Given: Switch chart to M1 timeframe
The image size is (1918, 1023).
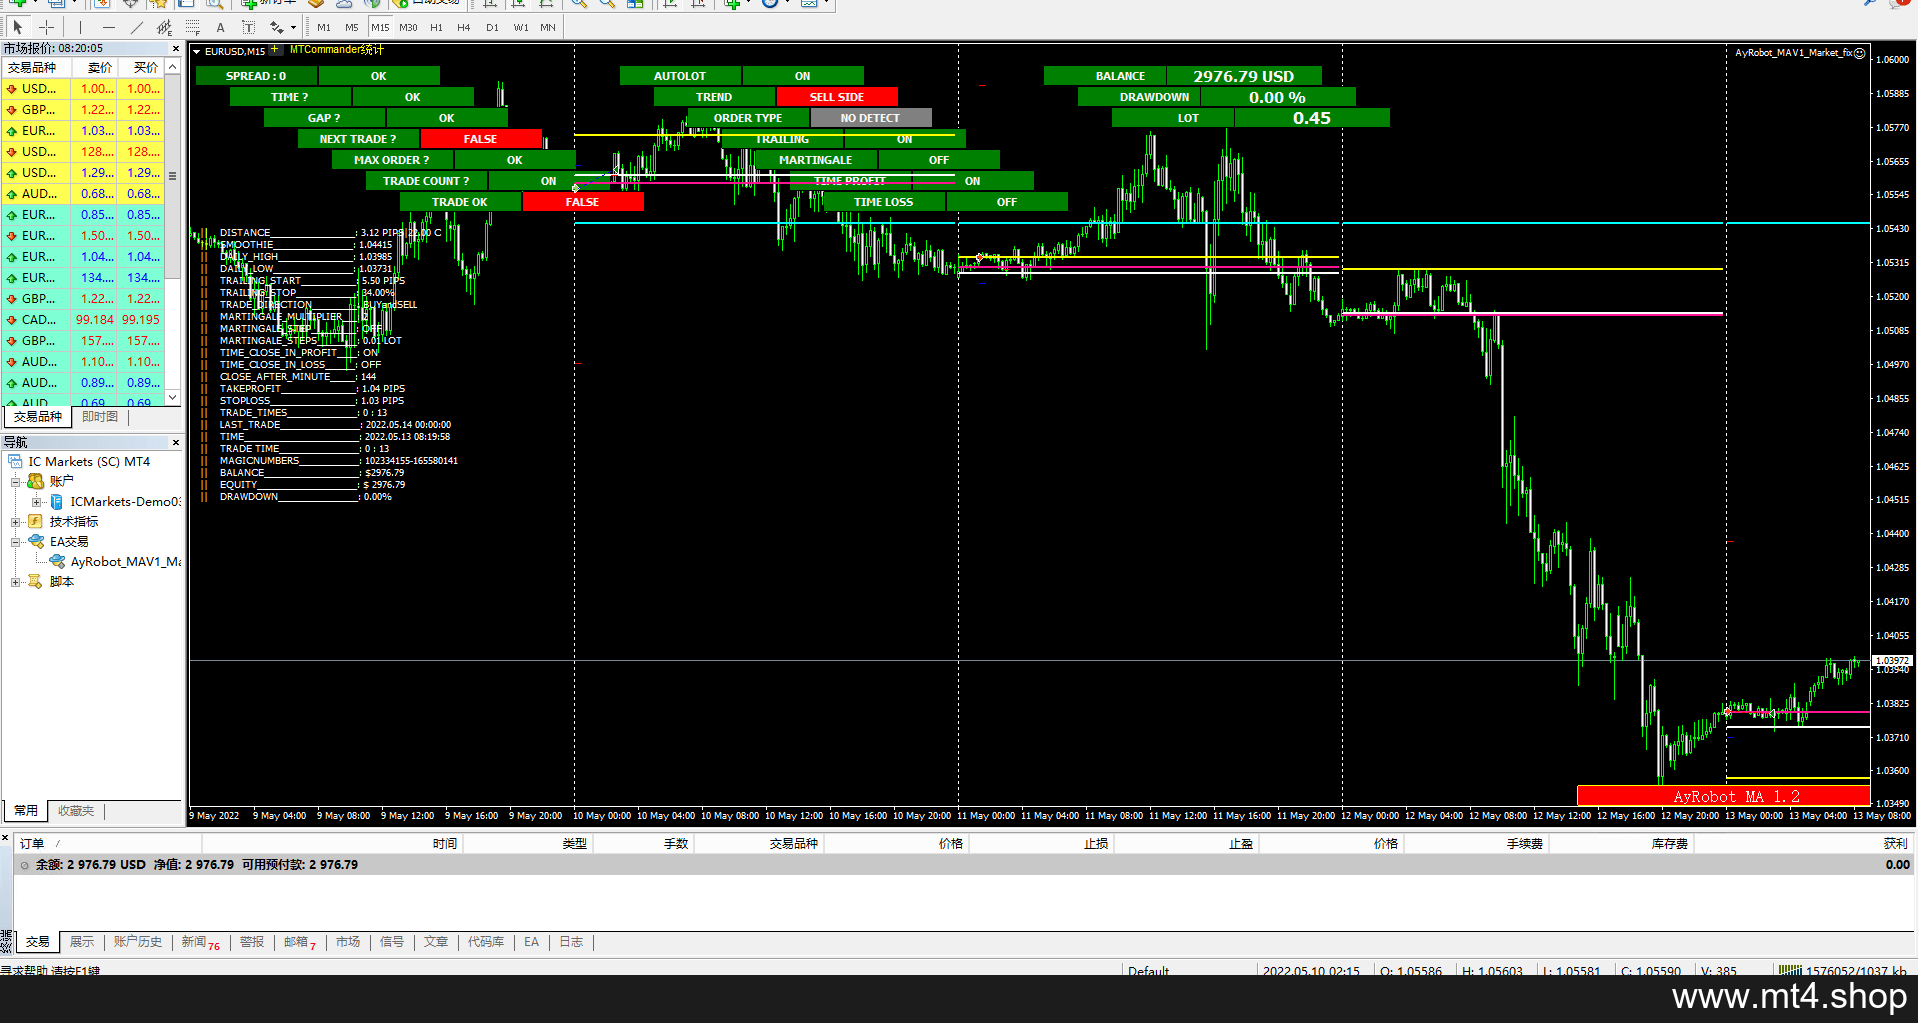Looking at the screenshot, I should (324, 27).
